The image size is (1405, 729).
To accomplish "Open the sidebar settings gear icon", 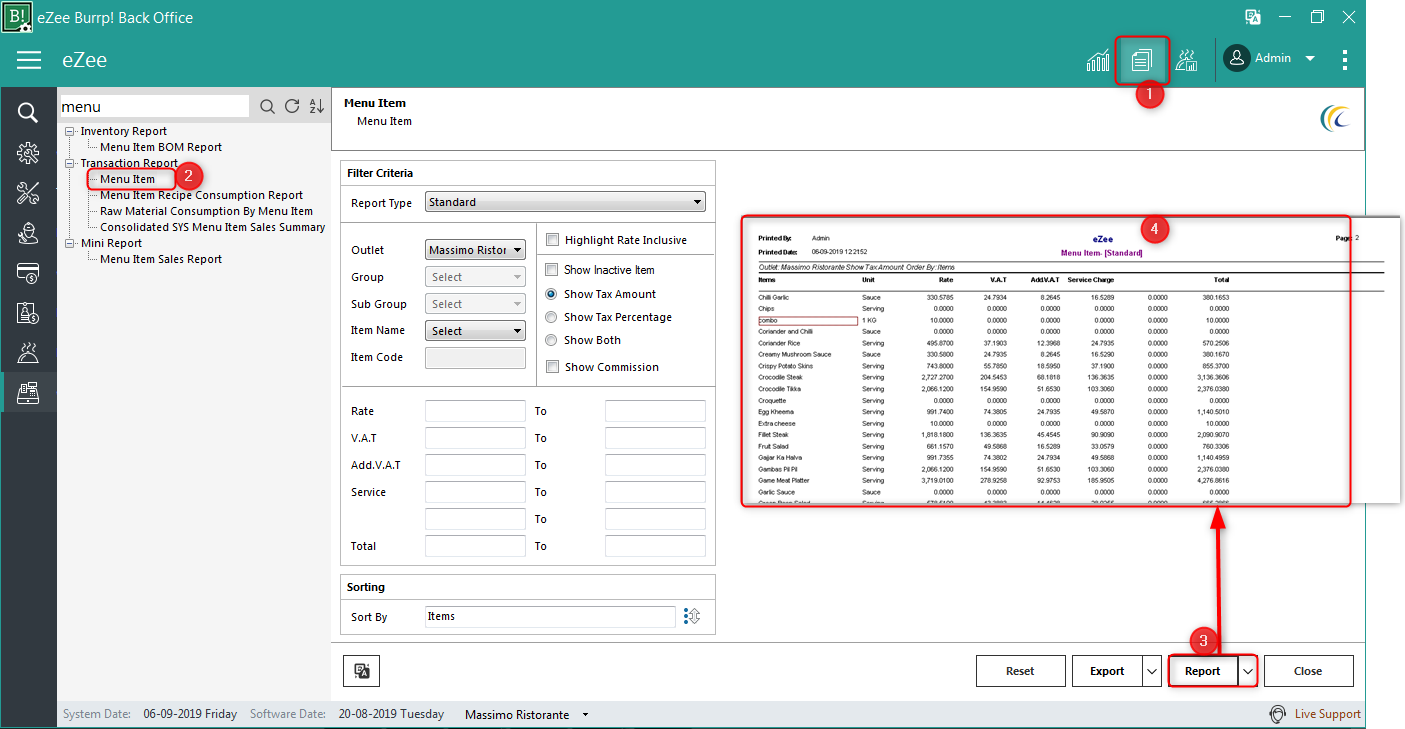I will (28, 152).
